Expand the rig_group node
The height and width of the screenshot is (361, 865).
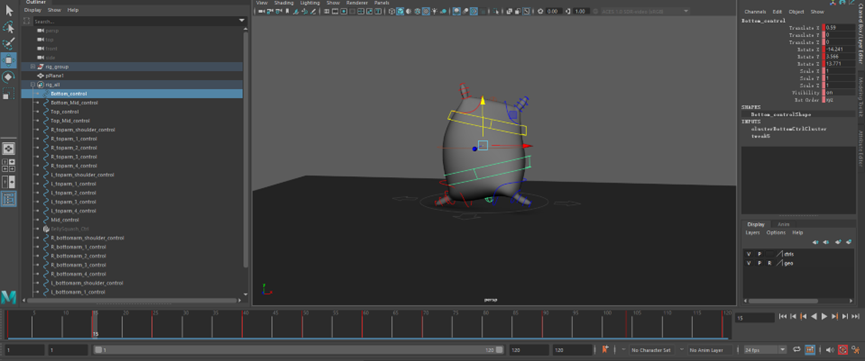(x=33, y=66)
